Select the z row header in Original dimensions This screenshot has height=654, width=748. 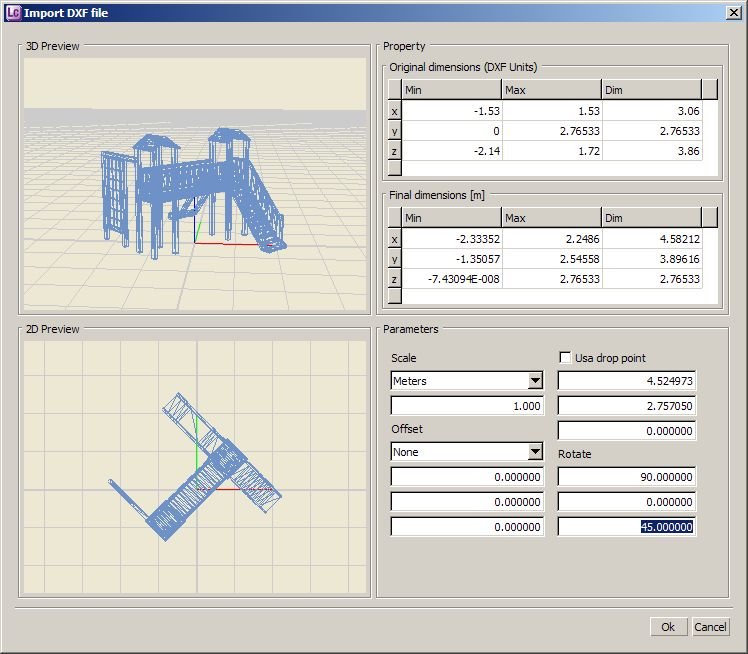tap(395, 151)
